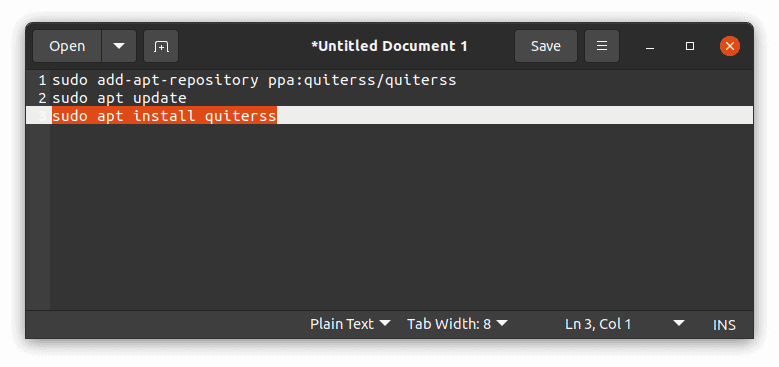This screenshot has height=367, width=779.
Task: Open a file with the Open button
Action: pos(67,46)
